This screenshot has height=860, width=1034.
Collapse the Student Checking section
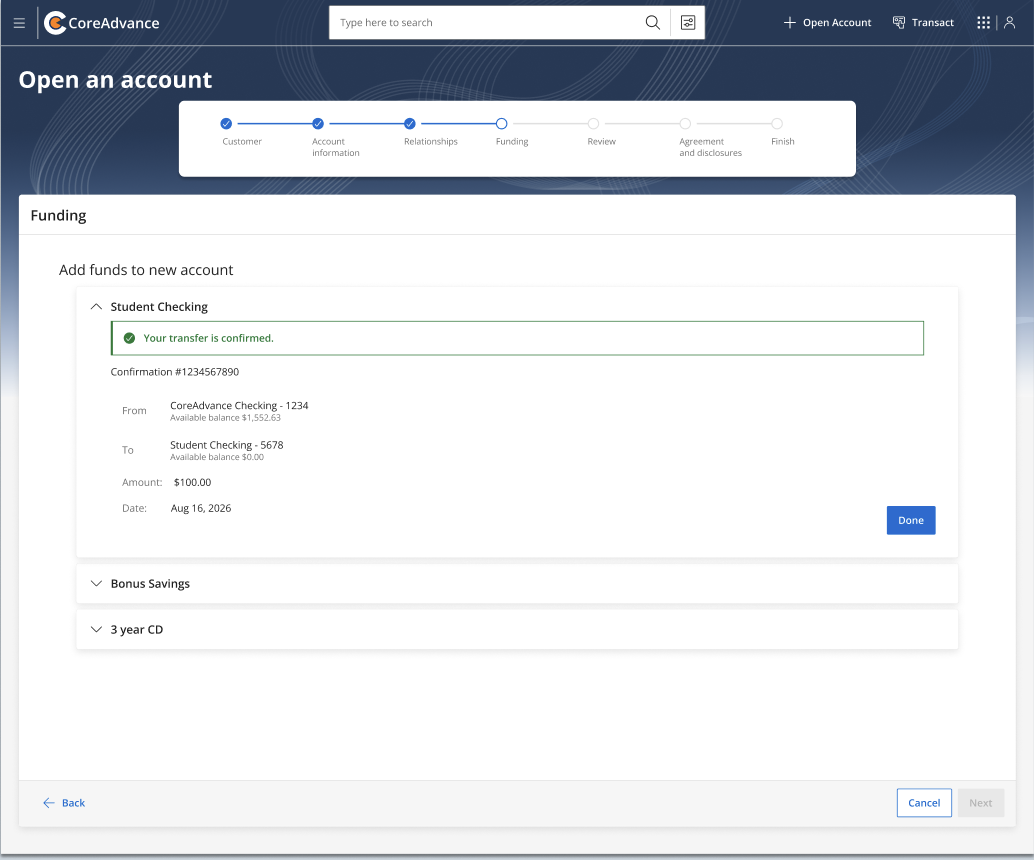click(96, 307)
